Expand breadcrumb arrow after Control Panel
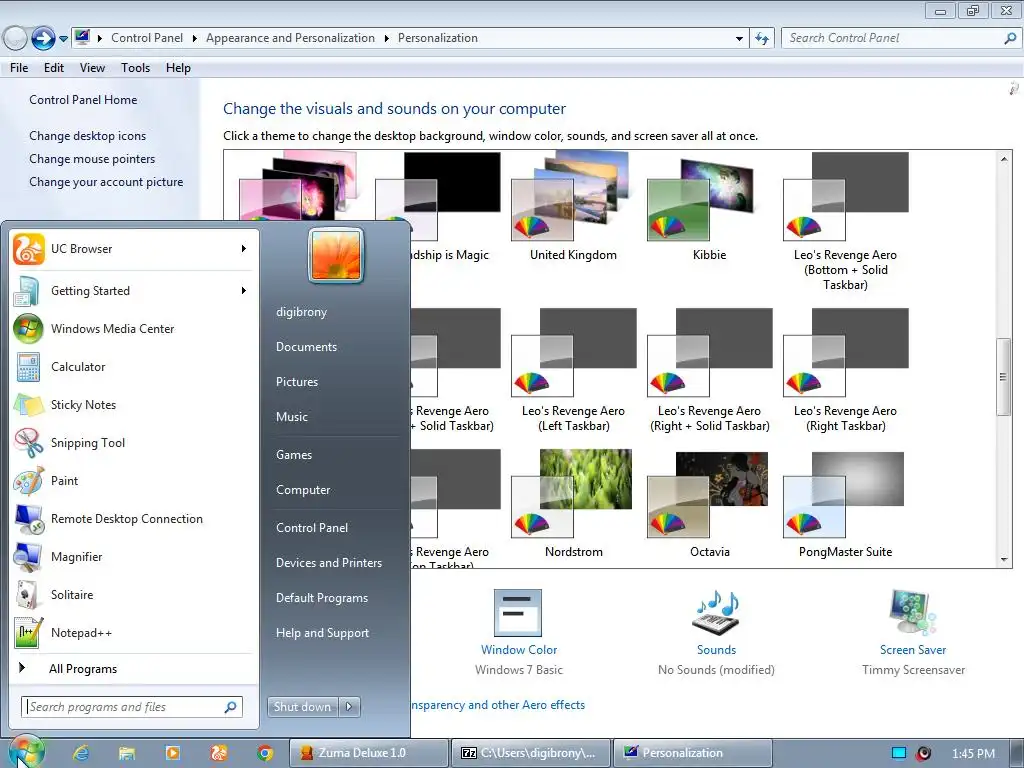The image size is (1024, 768). click(x=194, y=39)
